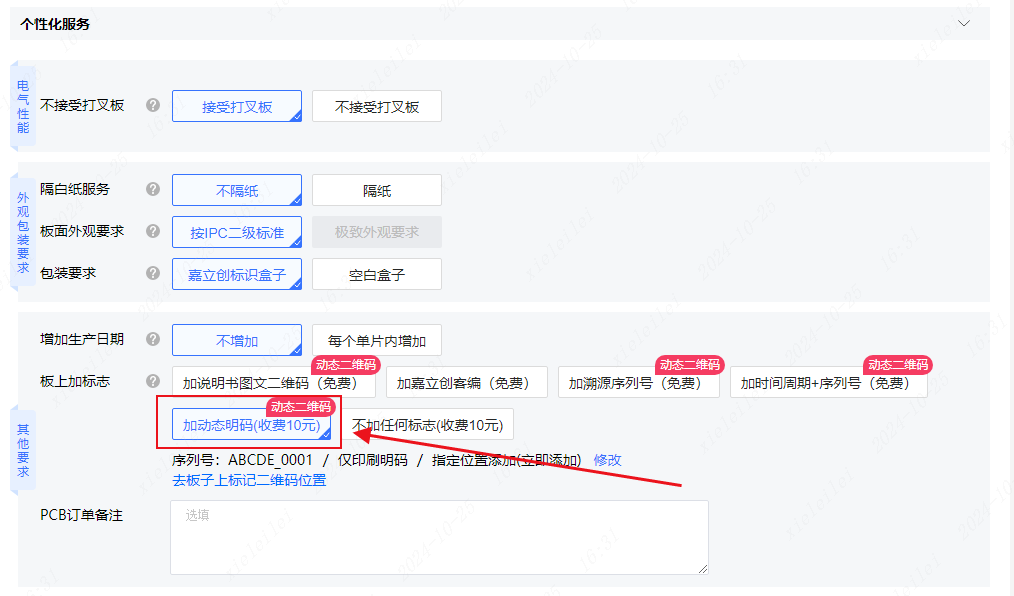Select the 隔纸 option

377,191
